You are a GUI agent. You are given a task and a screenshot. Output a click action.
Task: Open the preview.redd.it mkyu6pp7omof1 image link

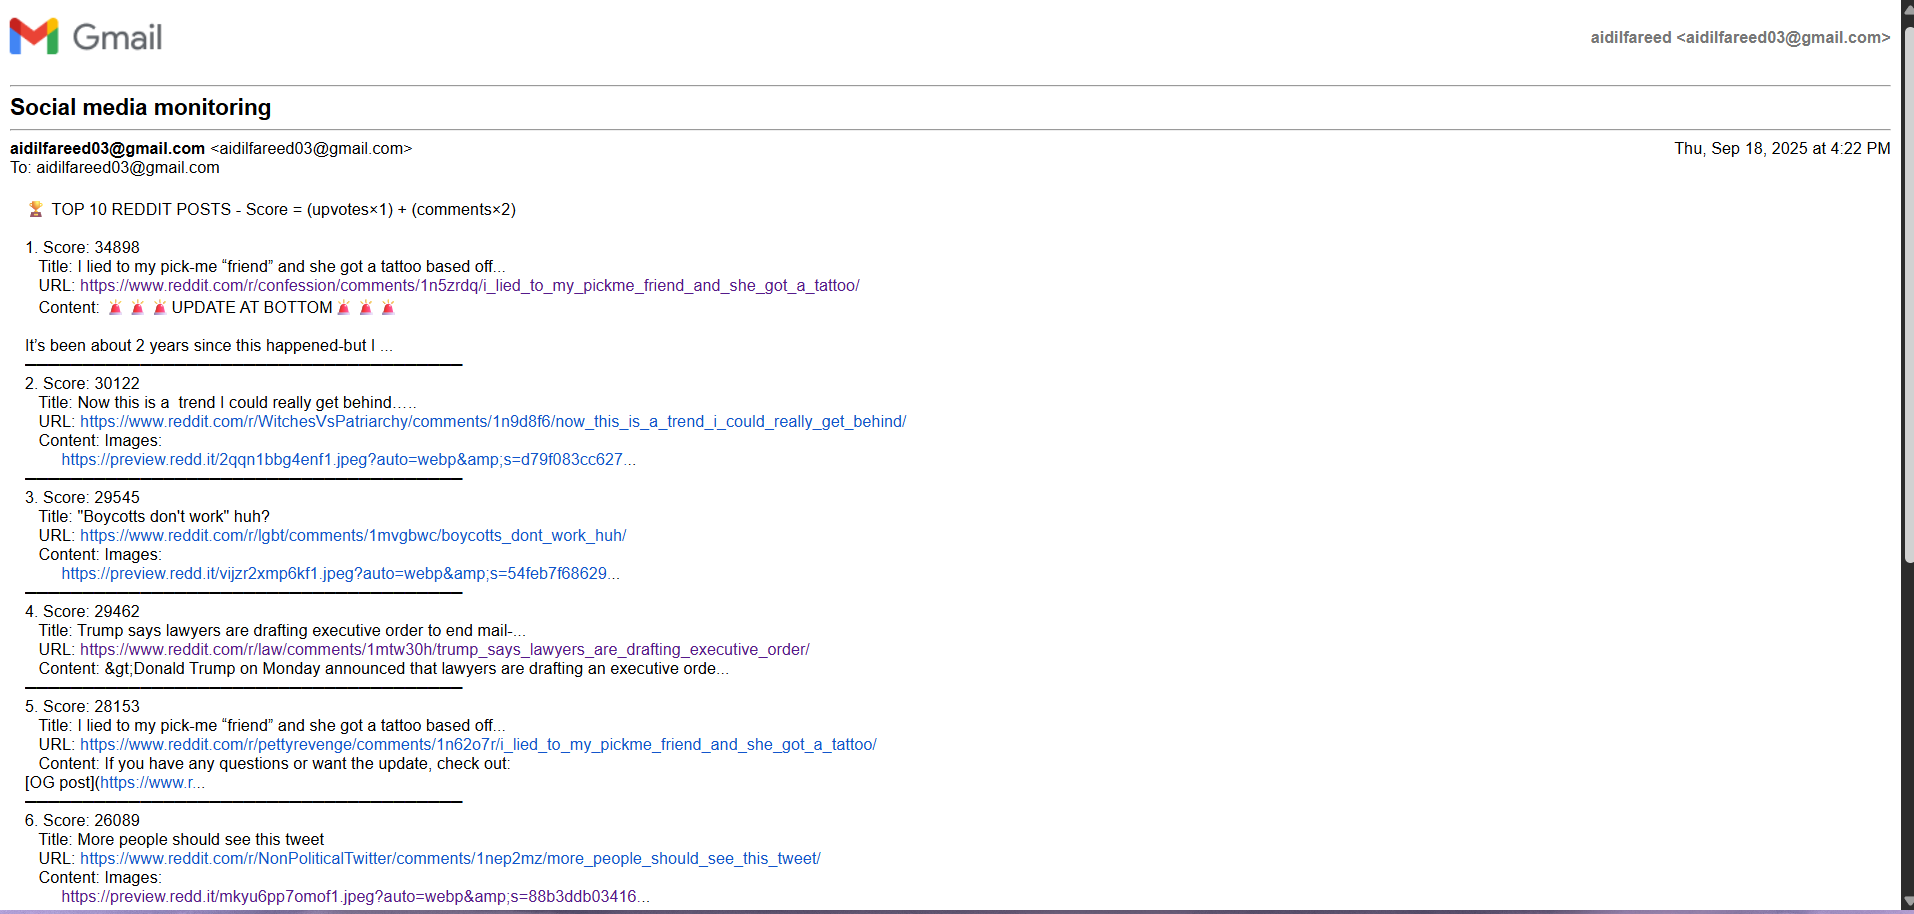pos(355,897)
